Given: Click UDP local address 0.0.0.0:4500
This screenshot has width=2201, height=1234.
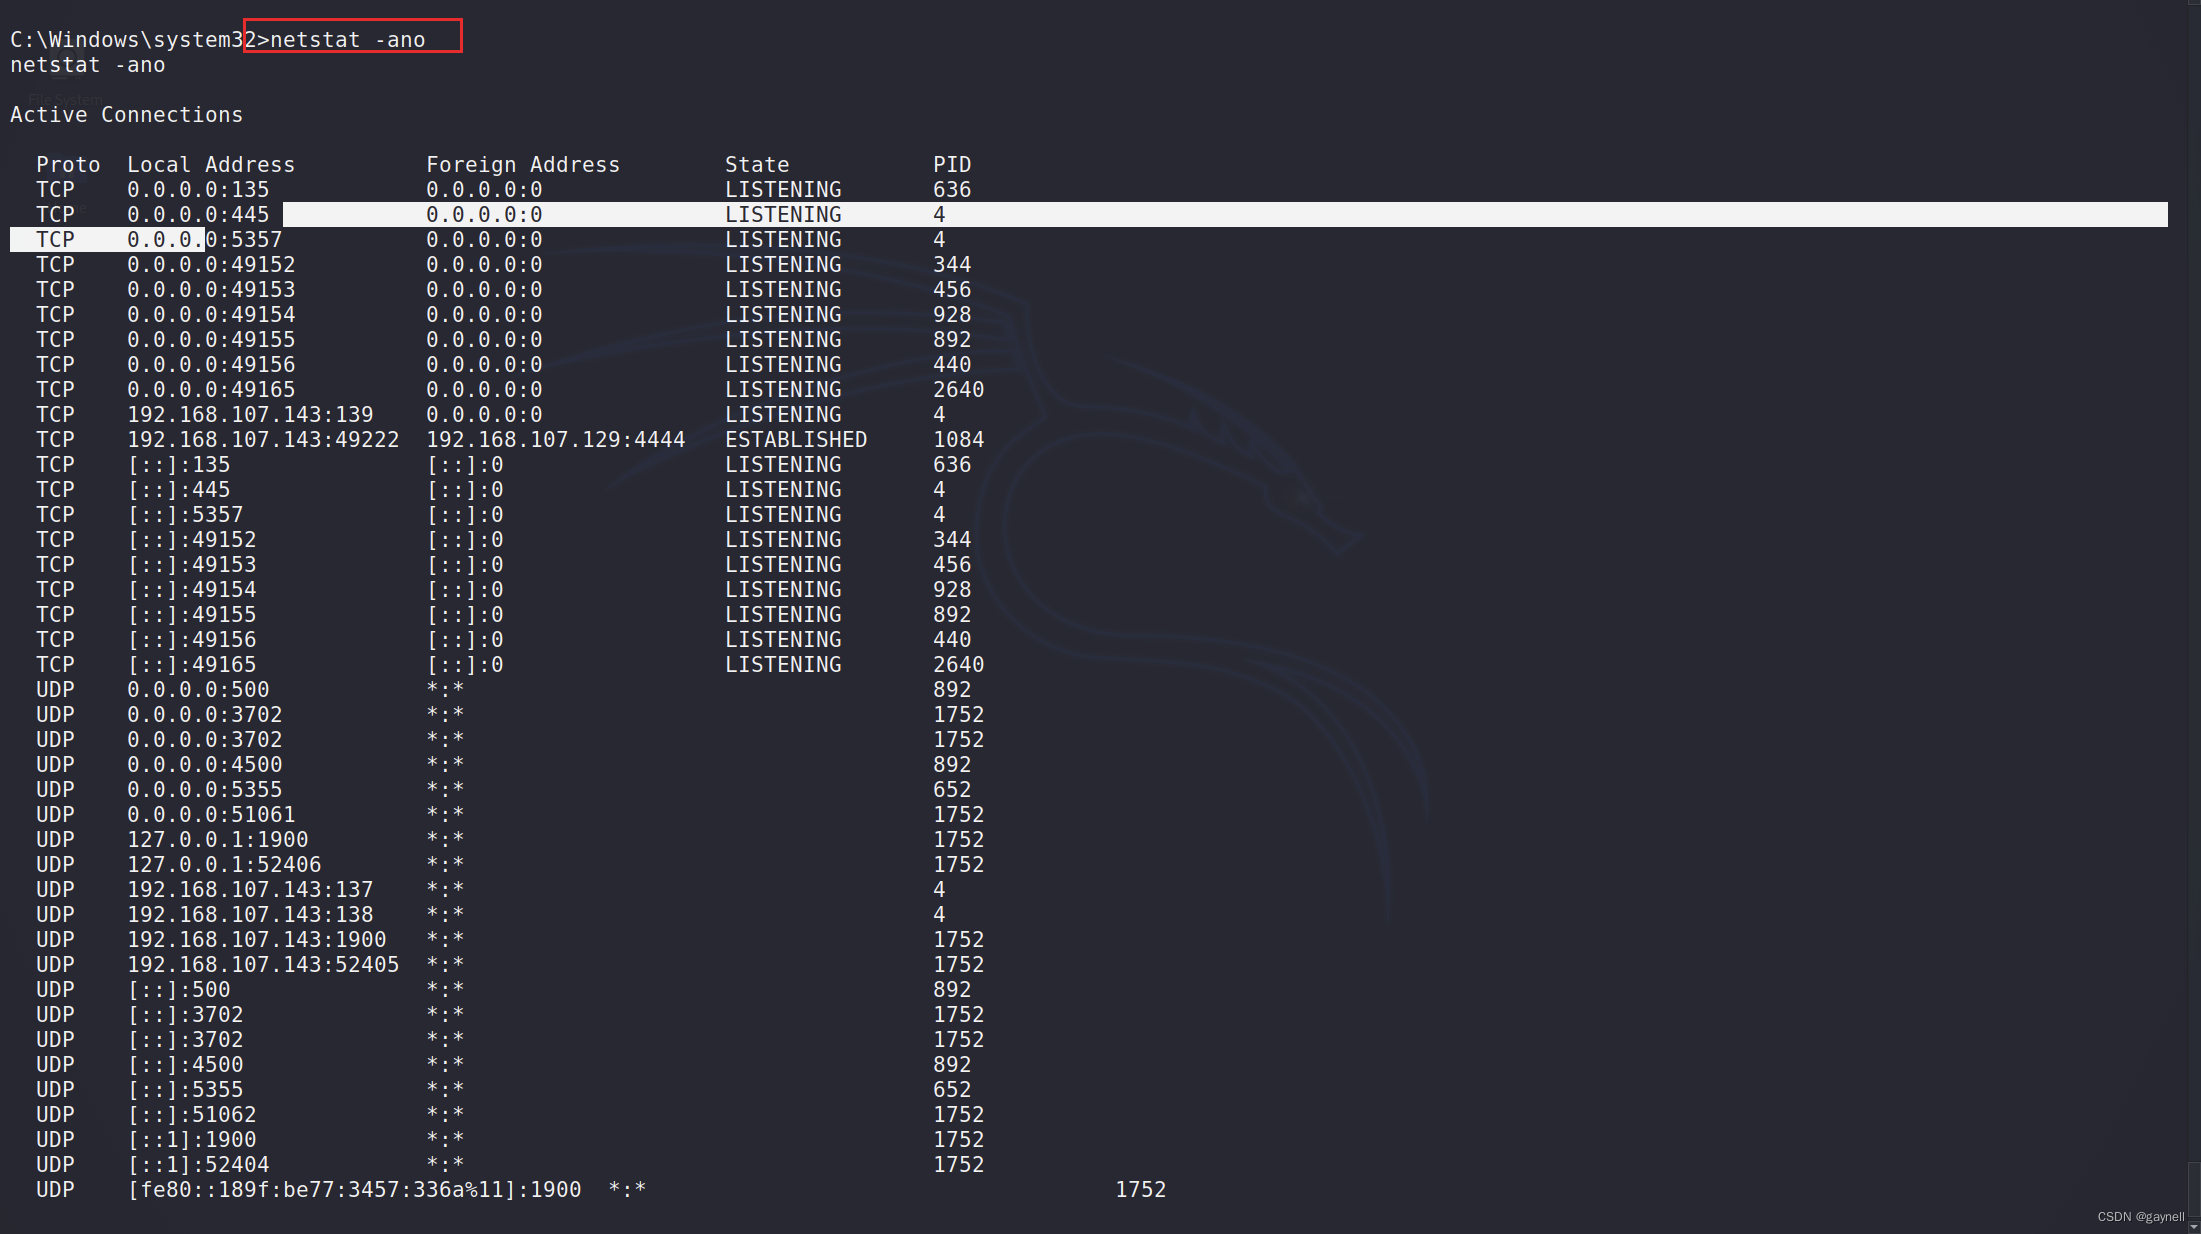Looking at the screenshot, I should 205,765.
